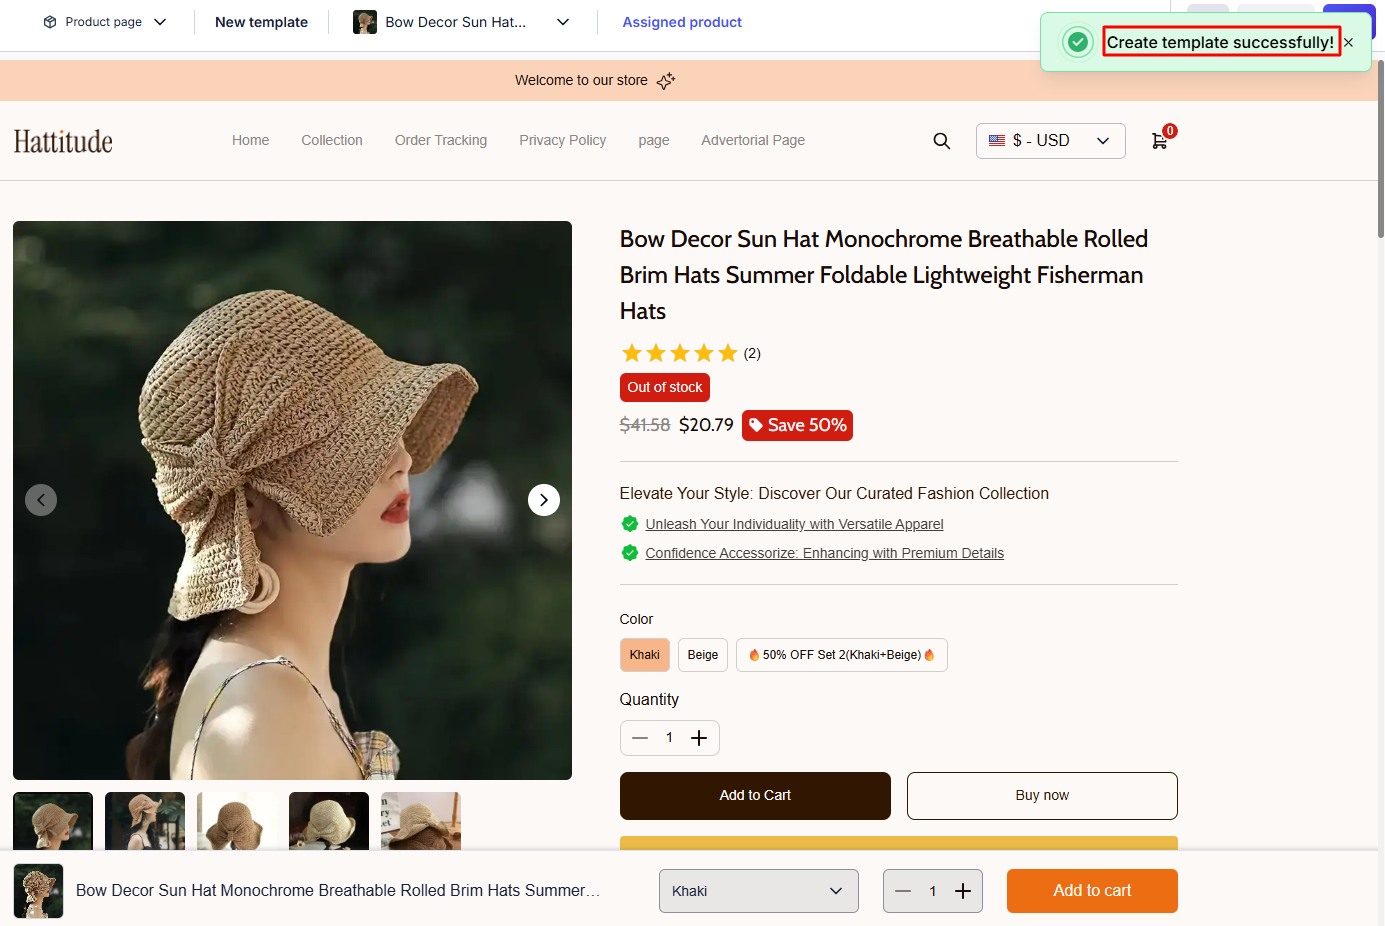Show previous product image with left arrow
The width and height of the screenshot is (1385, 926).
[x=41, y=500]
